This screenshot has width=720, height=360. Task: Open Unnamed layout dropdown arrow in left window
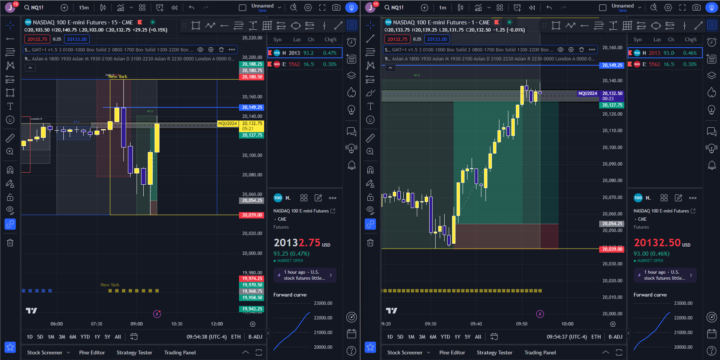point(280,8)
